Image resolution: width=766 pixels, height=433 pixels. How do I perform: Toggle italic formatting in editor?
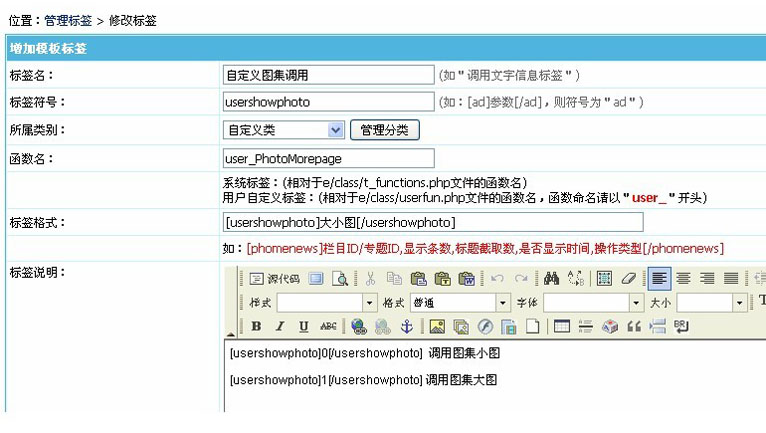[x=279, y=326]
